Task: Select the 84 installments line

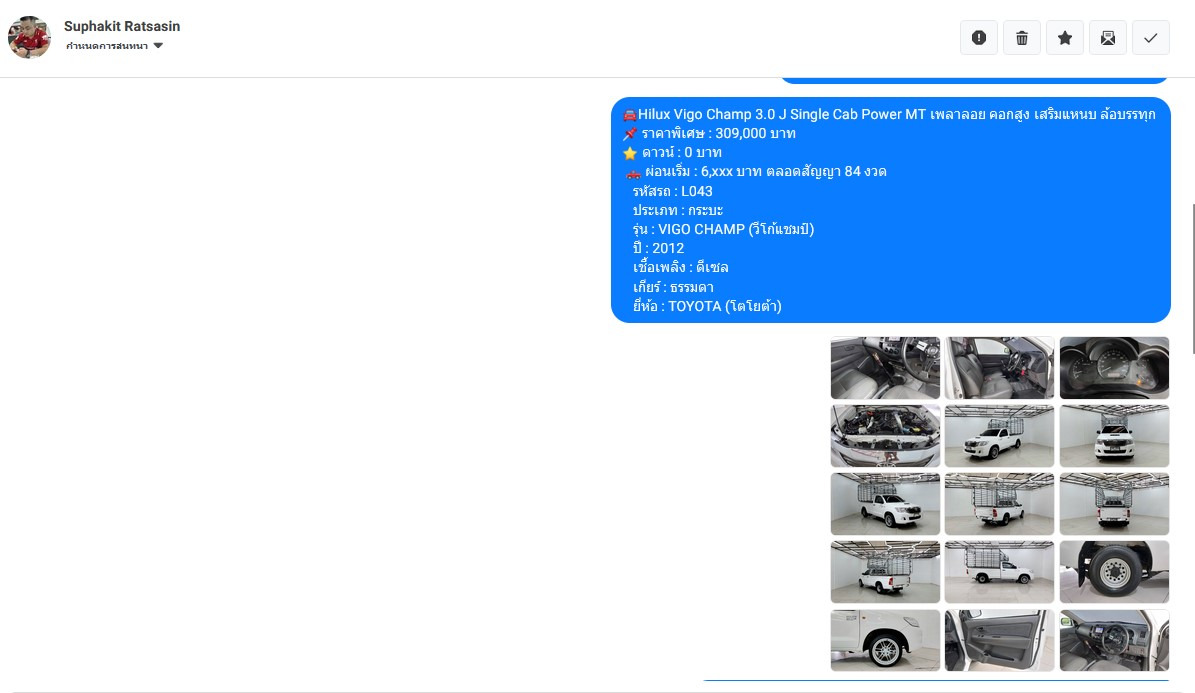Action: tap(754, 172)
